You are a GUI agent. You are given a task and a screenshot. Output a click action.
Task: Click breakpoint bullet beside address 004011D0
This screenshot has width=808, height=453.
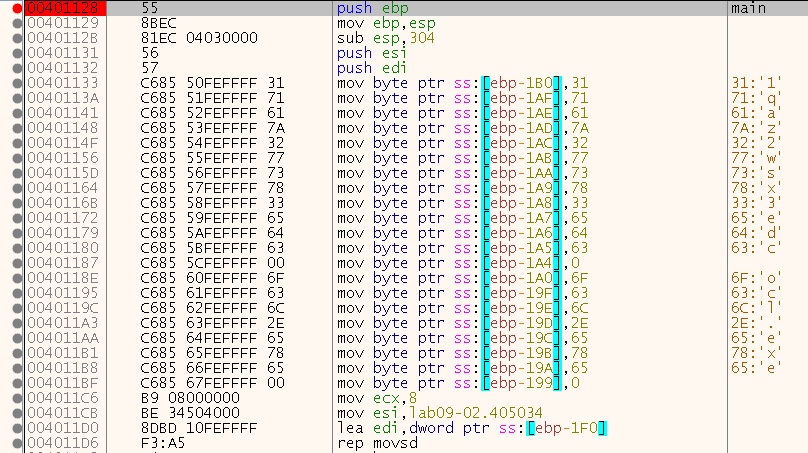point(18,427)
